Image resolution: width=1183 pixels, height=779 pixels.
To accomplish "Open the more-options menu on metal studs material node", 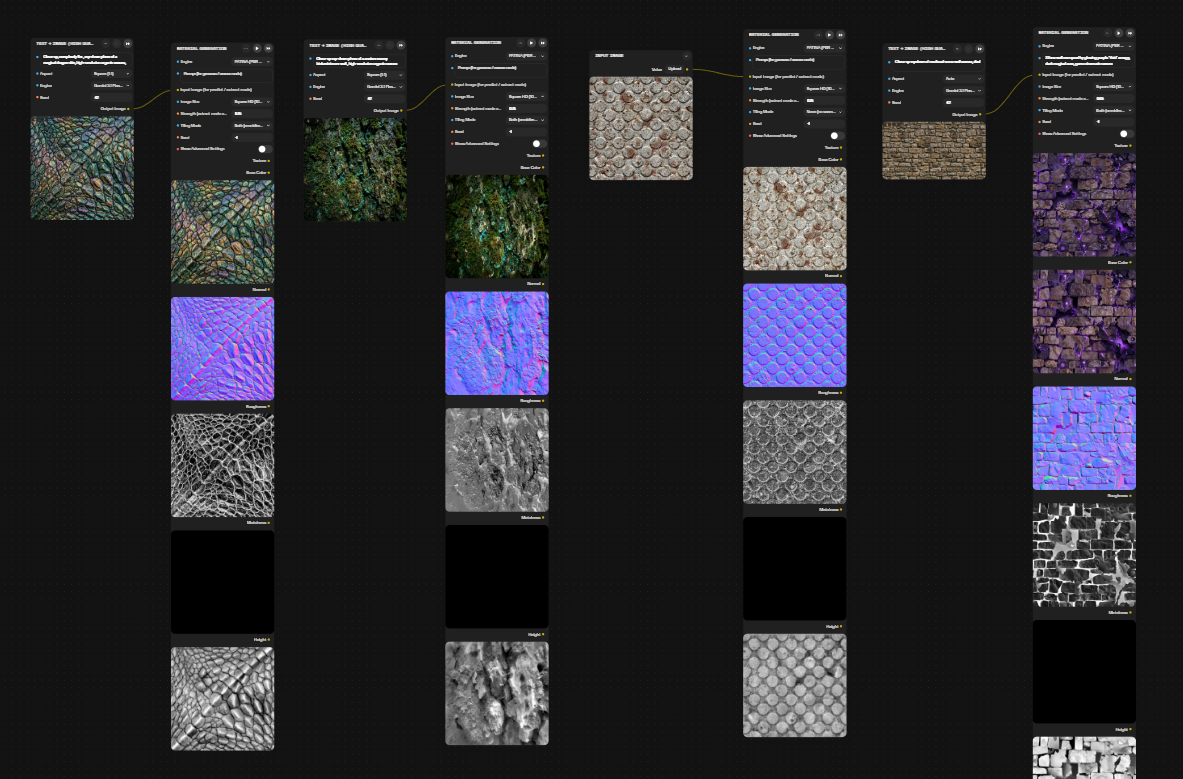I will point(818,35).
